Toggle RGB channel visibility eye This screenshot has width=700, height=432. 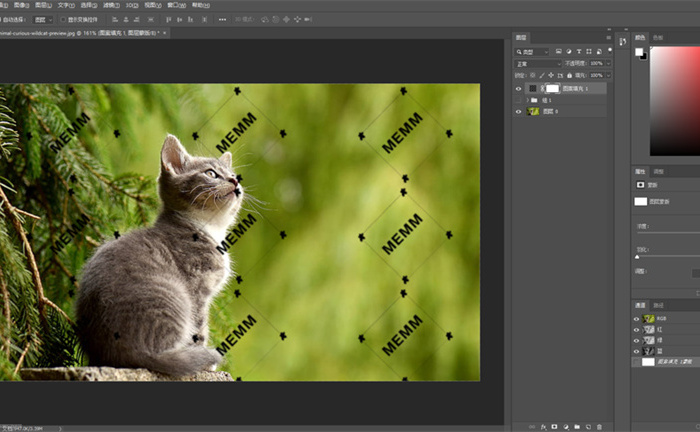[x=637, y=319]
